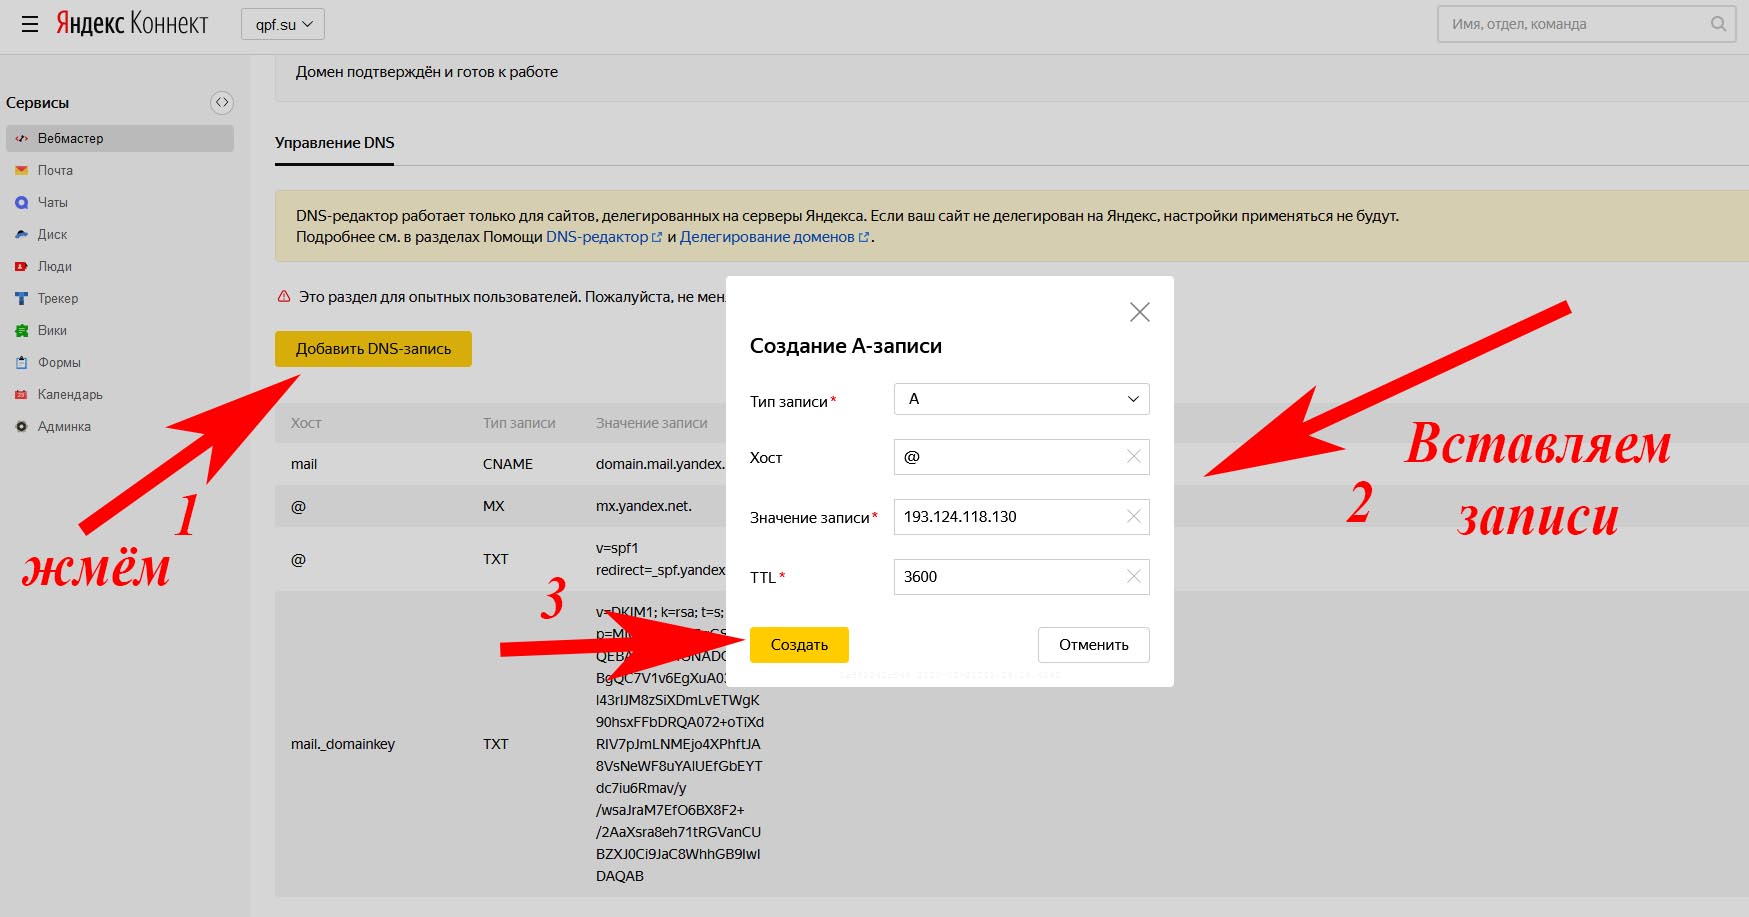Clear the Хост field
Screen dimensions: 1749x917
point(1133,457)
